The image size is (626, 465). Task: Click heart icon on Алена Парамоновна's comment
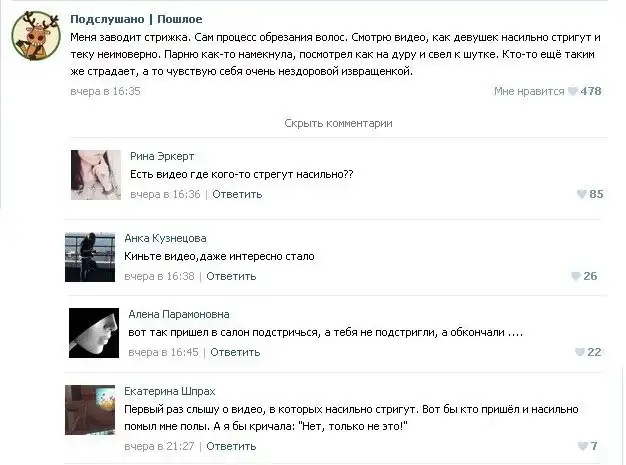pos(579,352)
